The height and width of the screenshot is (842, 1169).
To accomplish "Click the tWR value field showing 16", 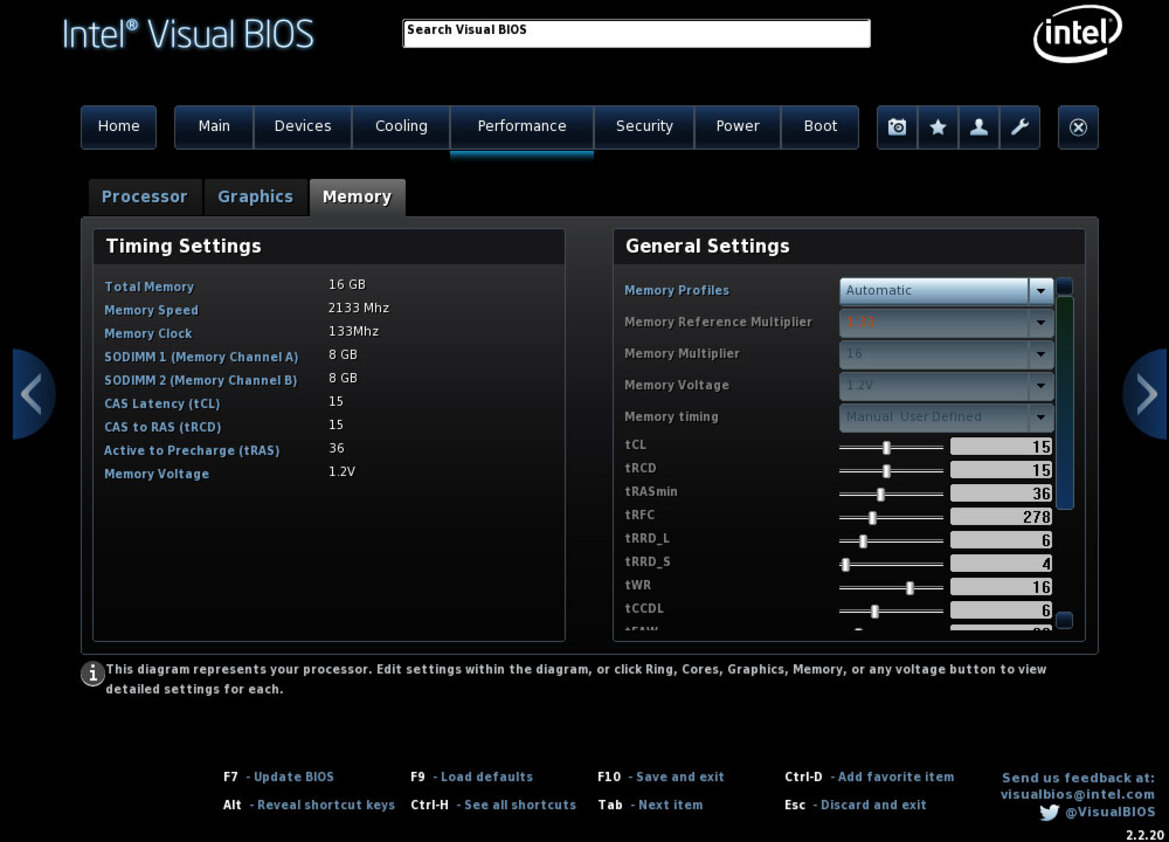I will (1001, 587).
